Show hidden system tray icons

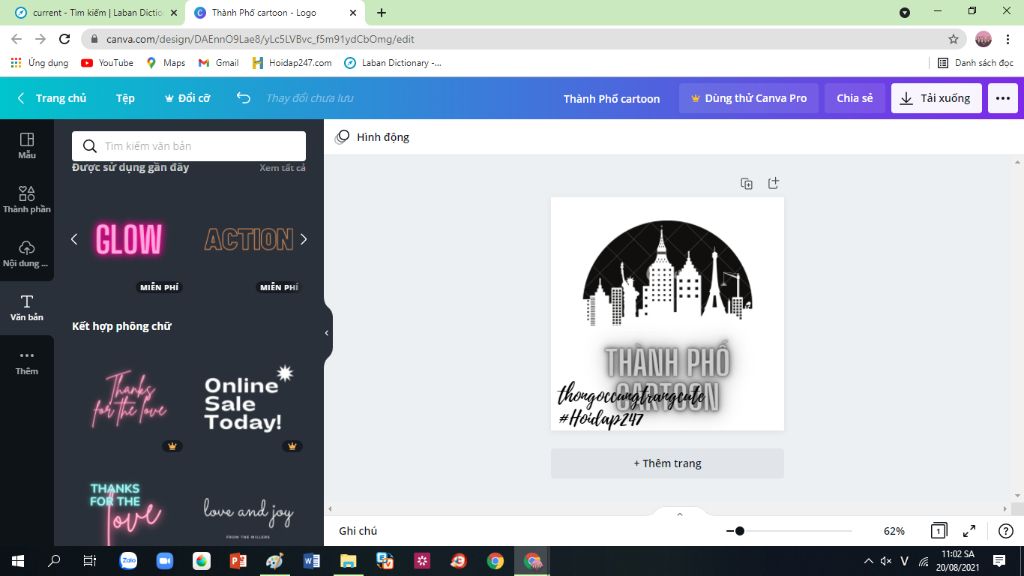(x=868, y=561)
